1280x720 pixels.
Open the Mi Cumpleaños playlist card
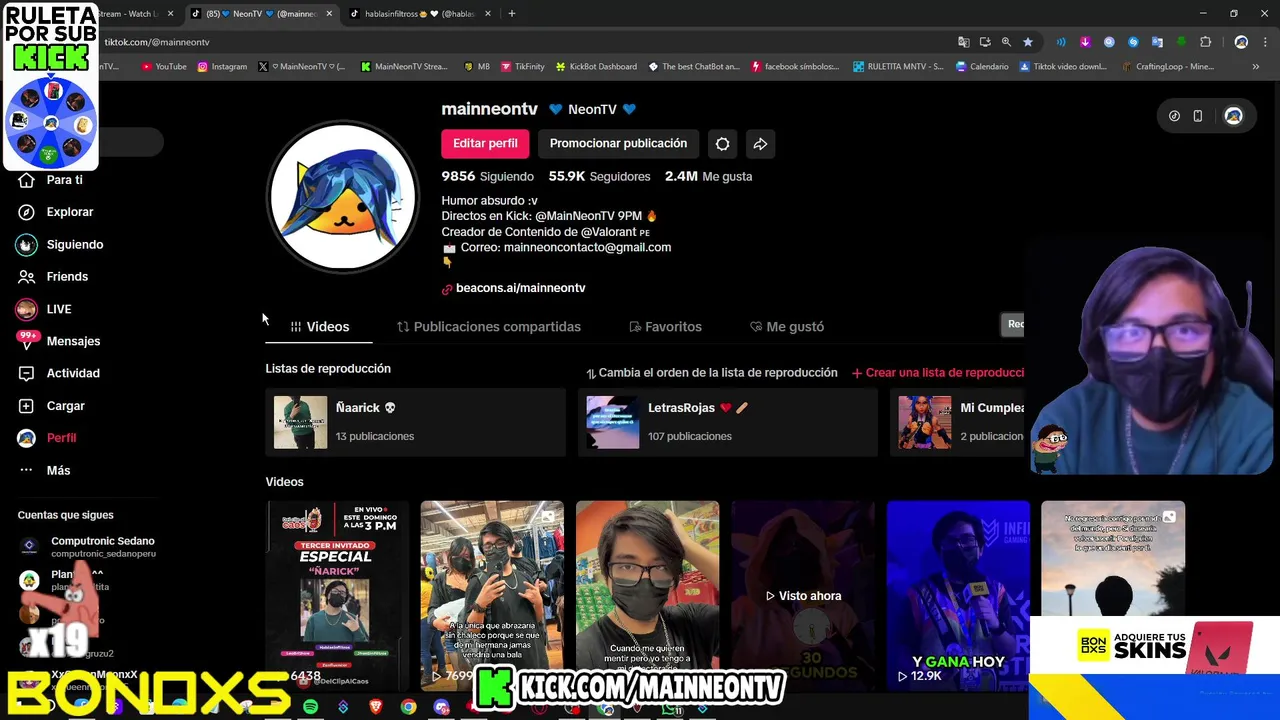click(x=958, y=422)
